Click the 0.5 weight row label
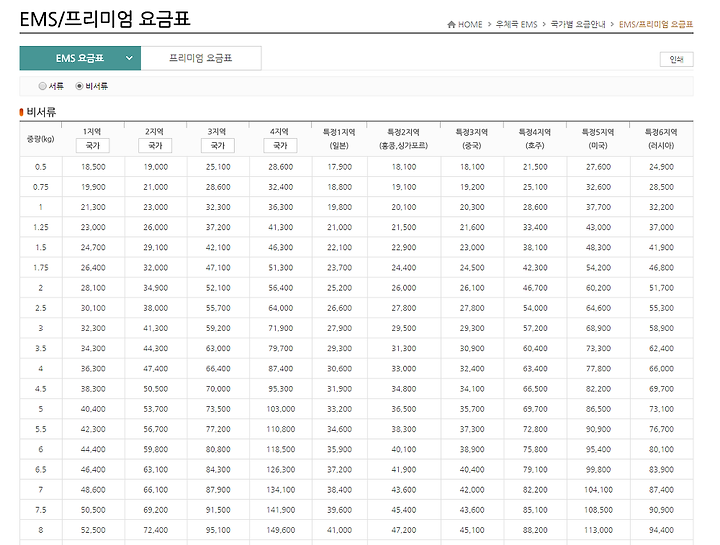 [41, 167]
